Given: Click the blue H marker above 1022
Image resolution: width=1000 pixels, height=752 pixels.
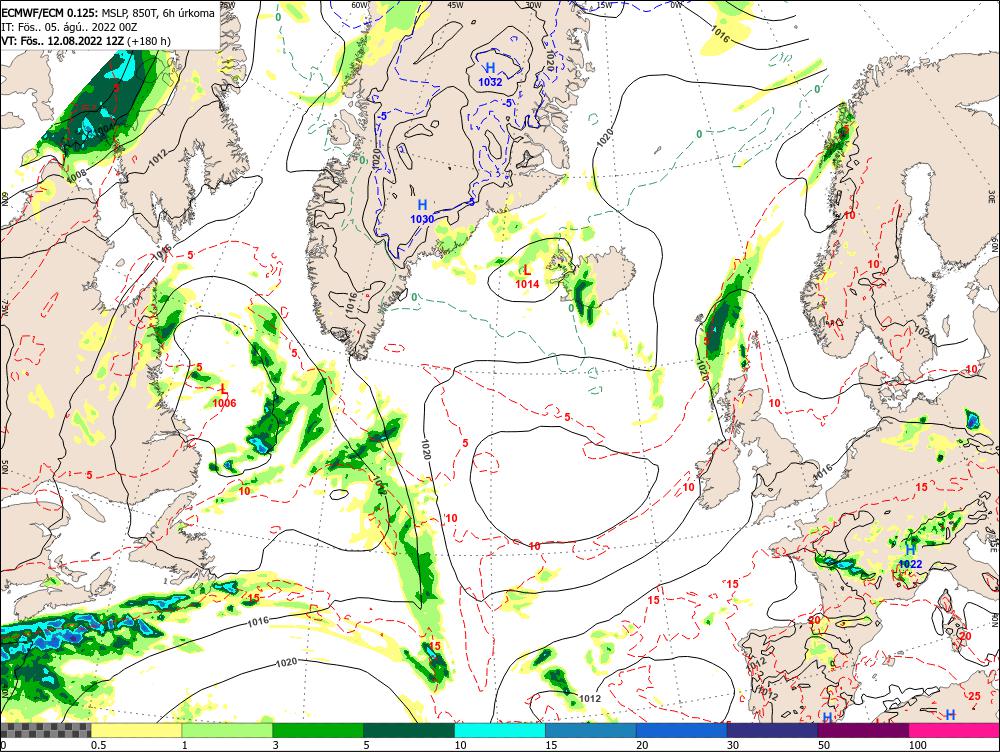Looking at the screenshot, I should (x=910, y=550).
